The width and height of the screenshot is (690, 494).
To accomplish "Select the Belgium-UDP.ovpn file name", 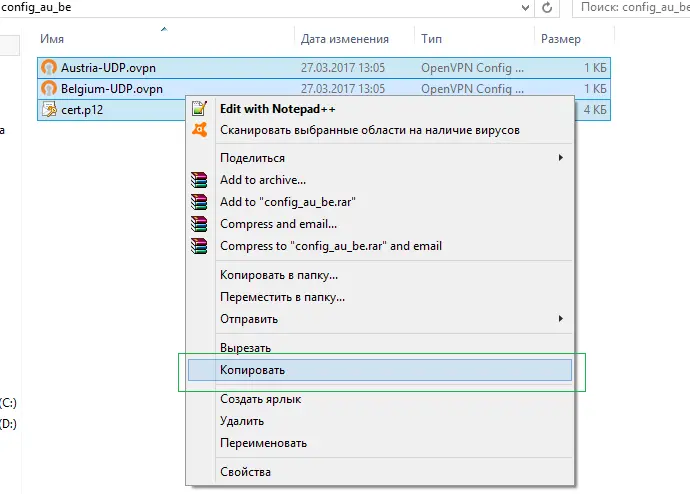I will pos(112,89).
